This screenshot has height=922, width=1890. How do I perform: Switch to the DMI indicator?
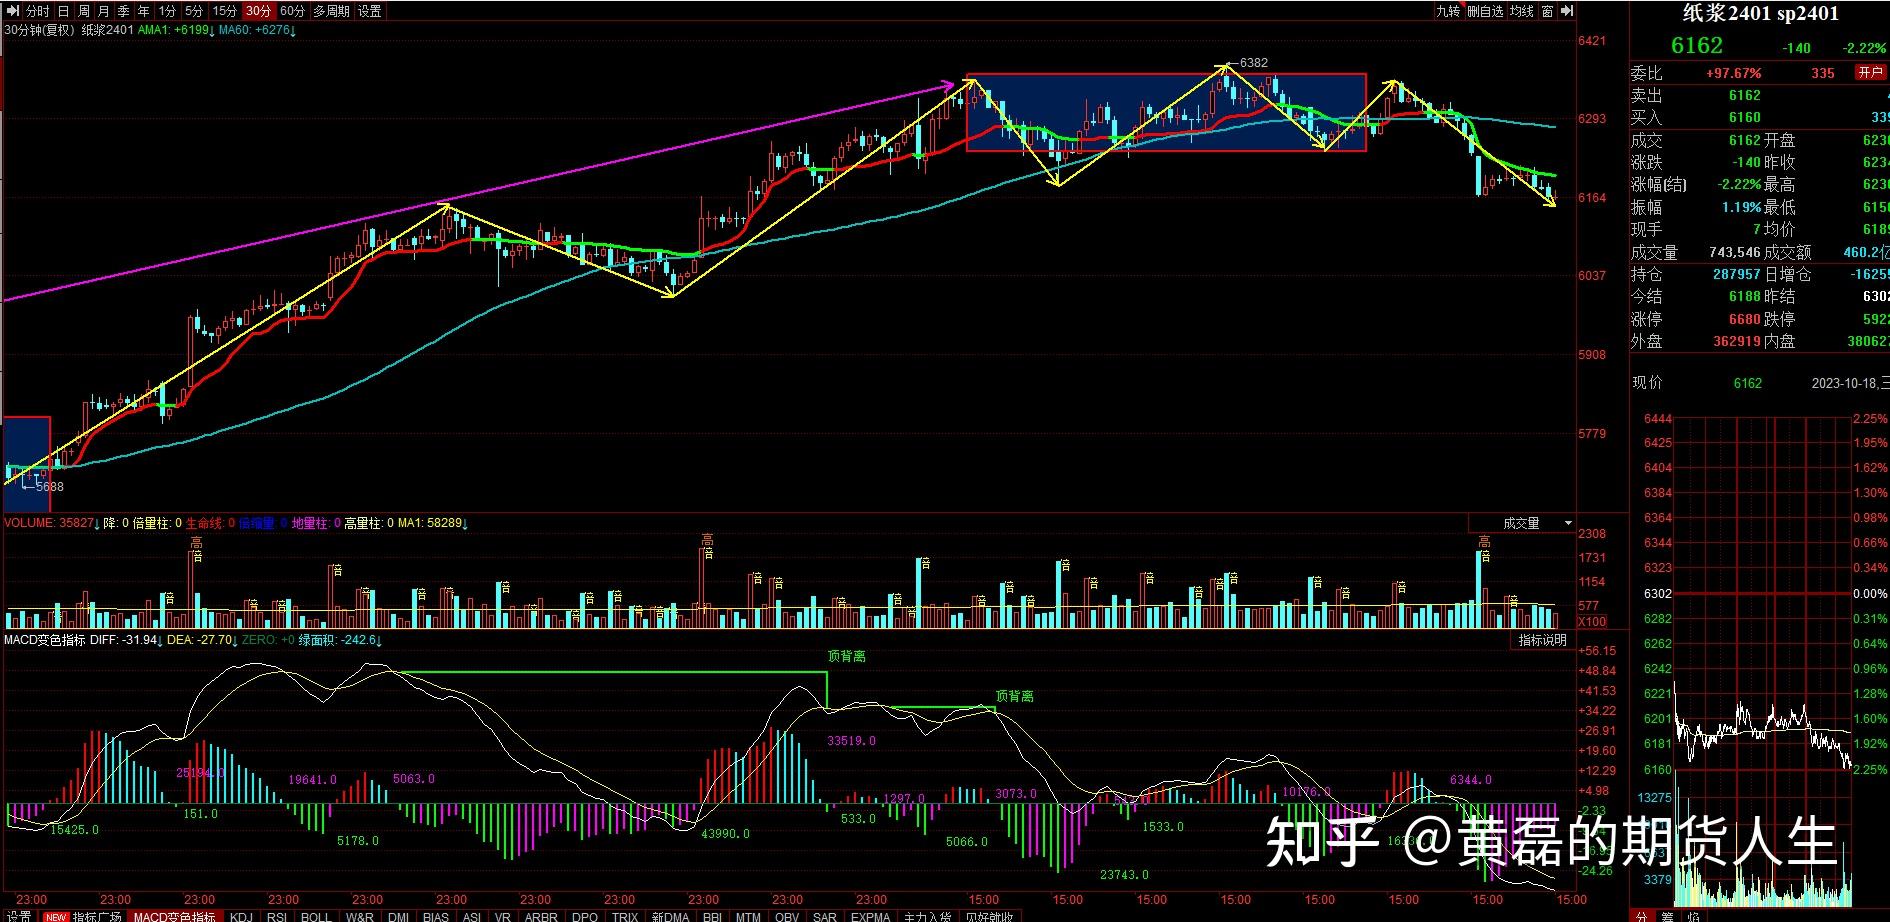click(398, 915)
